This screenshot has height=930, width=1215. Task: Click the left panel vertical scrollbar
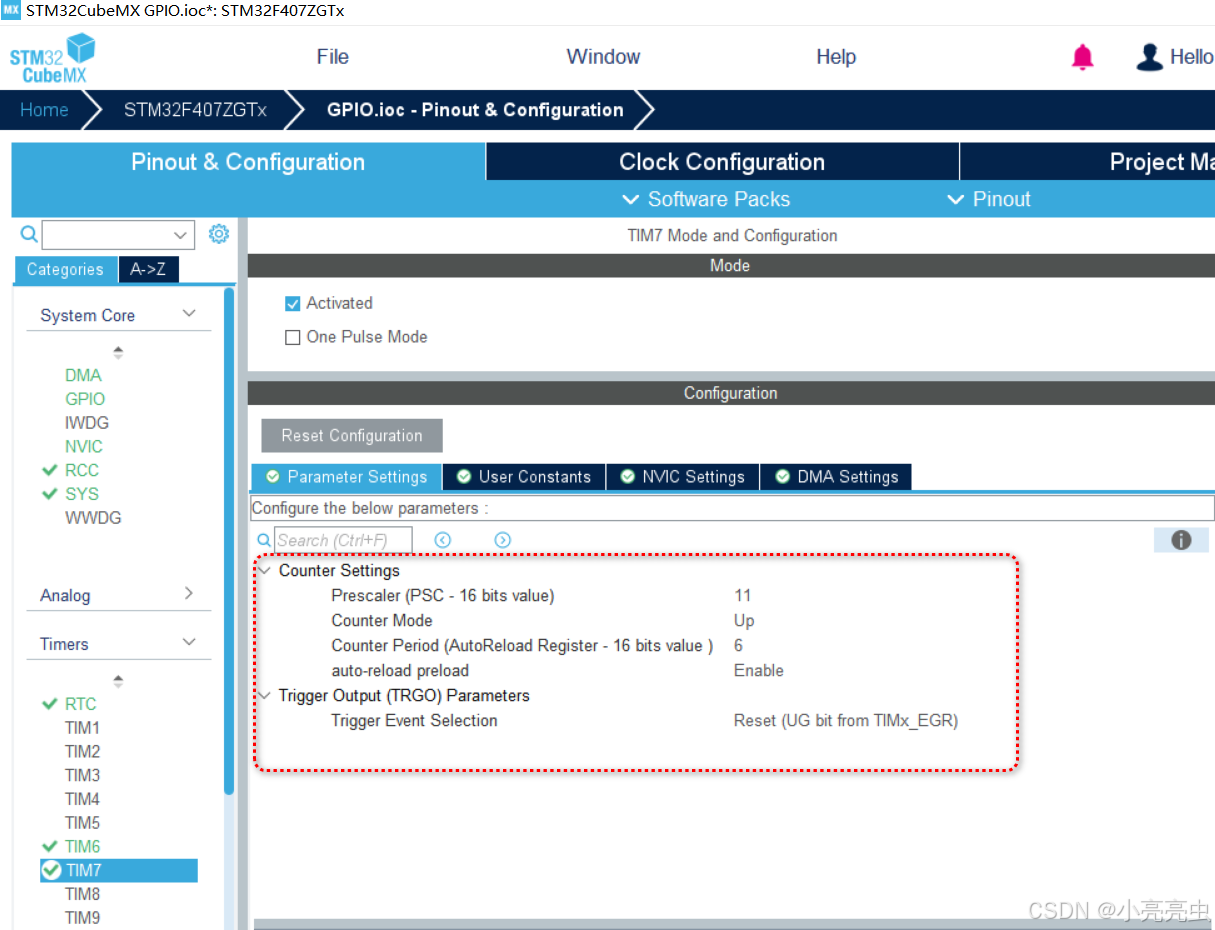coord(230,540)
